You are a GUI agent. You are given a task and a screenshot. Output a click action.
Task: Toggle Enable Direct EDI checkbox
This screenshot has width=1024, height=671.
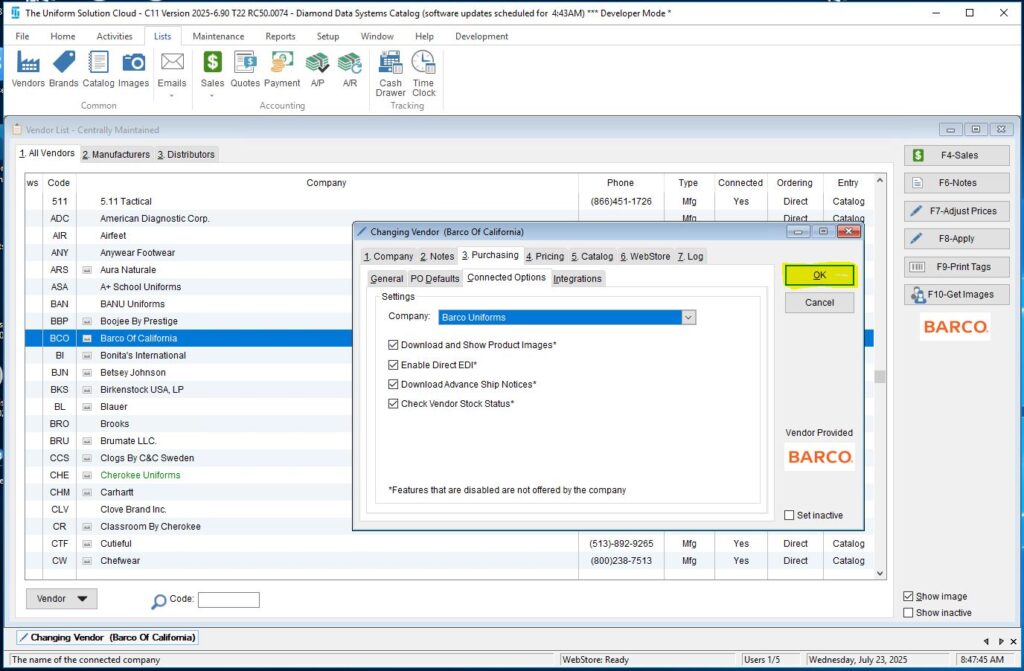pos(393,365)
